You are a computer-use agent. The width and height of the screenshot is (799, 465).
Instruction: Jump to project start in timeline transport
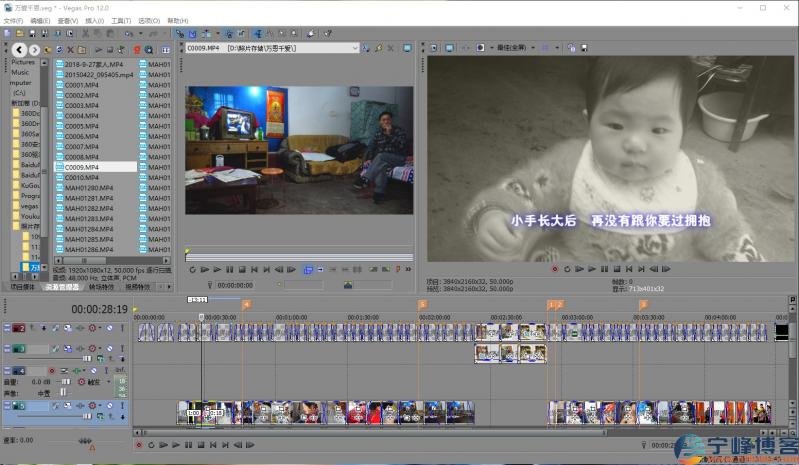click(x=213, y=445)
